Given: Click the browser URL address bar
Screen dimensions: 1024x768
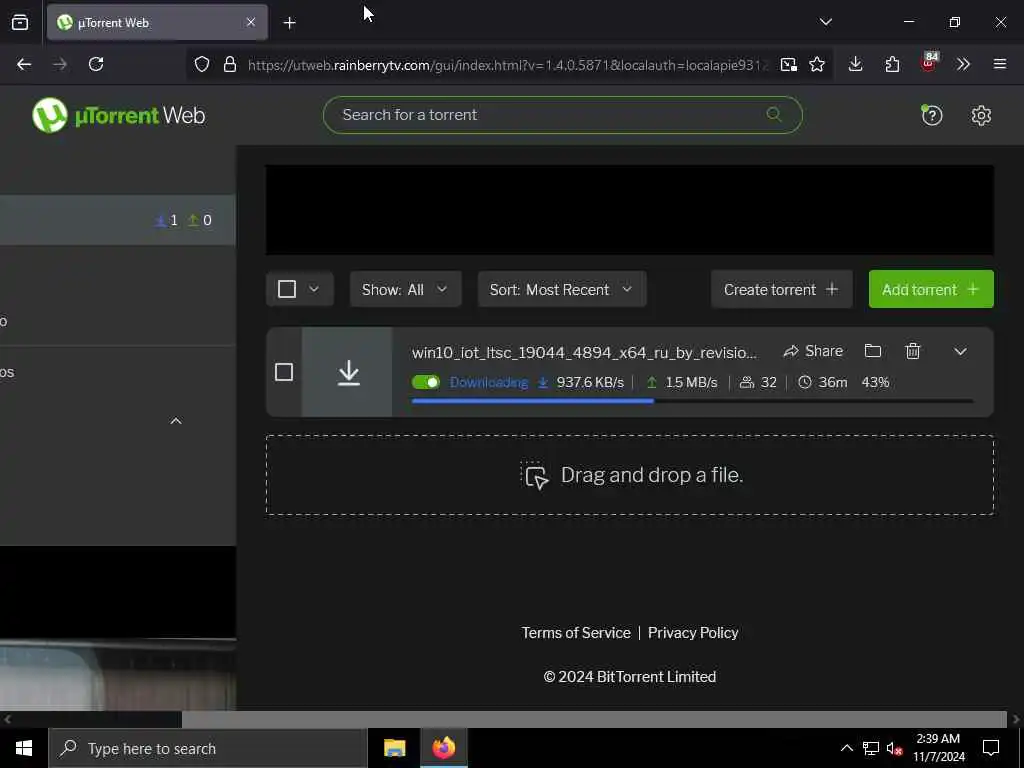Looking at the screenshot, I should coord(508,65).
